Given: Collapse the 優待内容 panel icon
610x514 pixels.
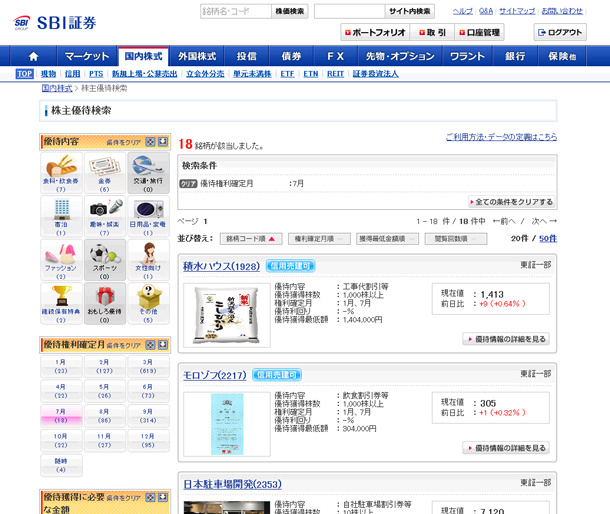Looking at the screenshot, I should point(150,142).
